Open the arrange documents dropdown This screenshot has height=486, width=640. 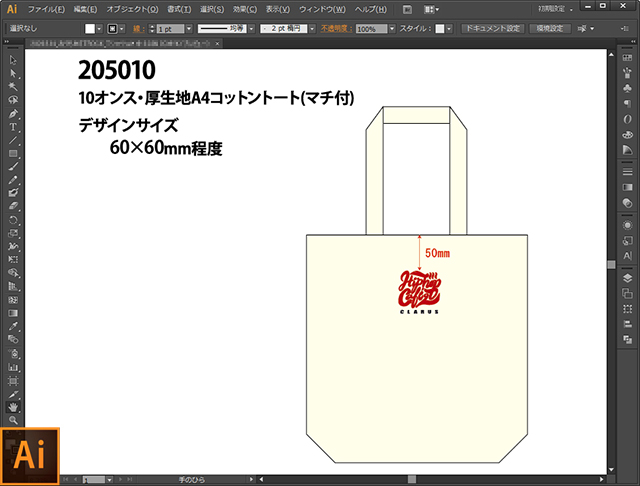431,9
